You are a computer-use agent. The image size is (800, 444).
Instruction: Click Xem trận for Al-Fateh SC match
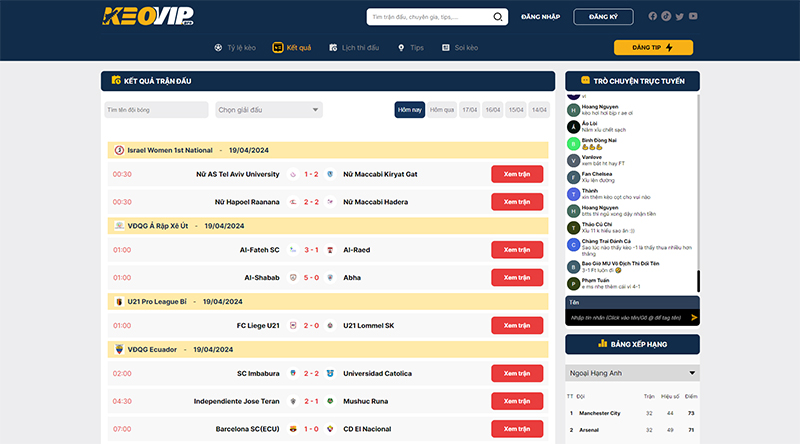pos(517,250)
